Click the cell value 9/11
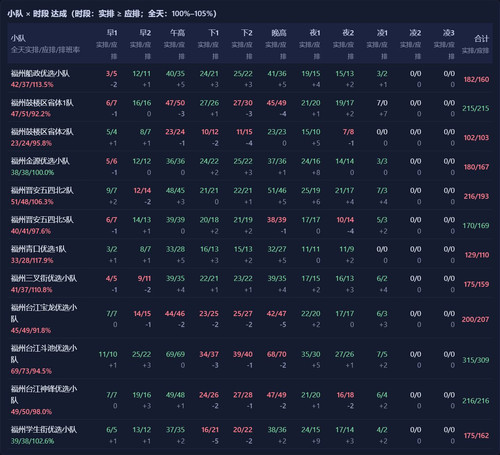 click(x=144, y=279)
